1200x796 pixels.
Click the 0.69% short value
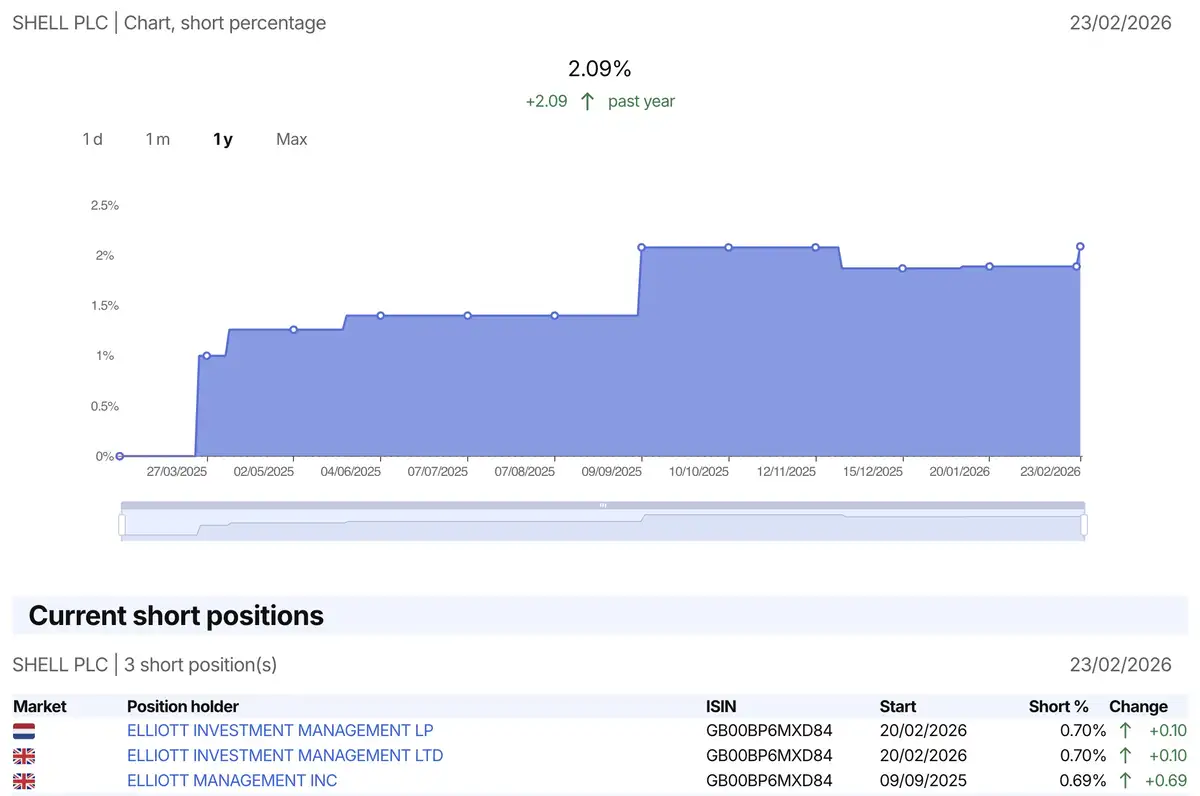coord(1083,780)
